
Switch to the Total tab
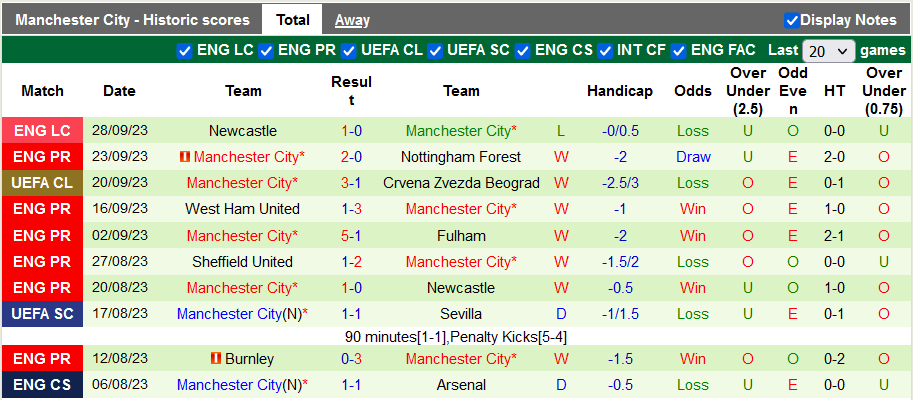point(292,20)
